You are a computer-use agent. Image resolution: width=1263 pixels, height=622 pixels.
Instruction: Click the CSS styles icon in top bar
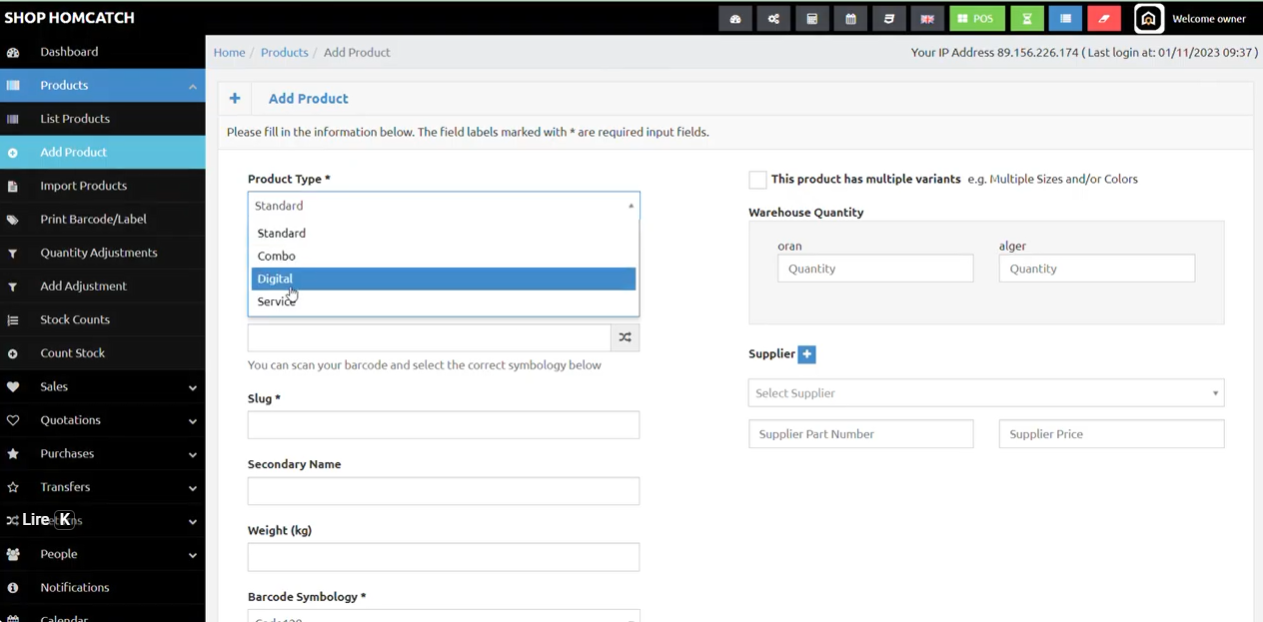pos(889,19)
